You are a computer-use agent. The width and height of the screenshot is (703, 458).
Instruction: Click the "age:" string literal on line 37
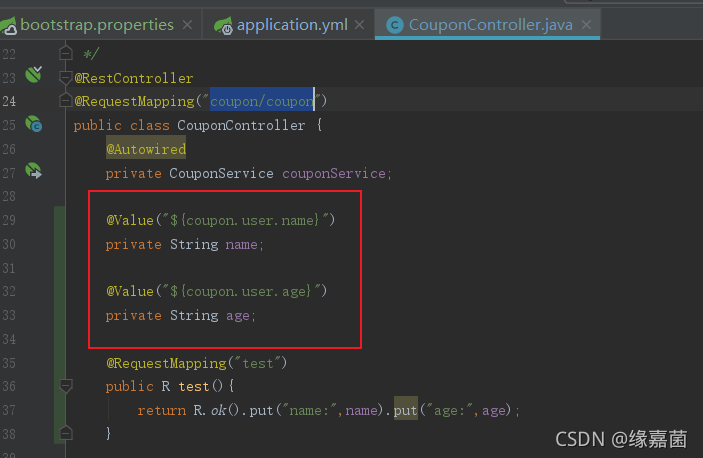(x=450, y=410)
